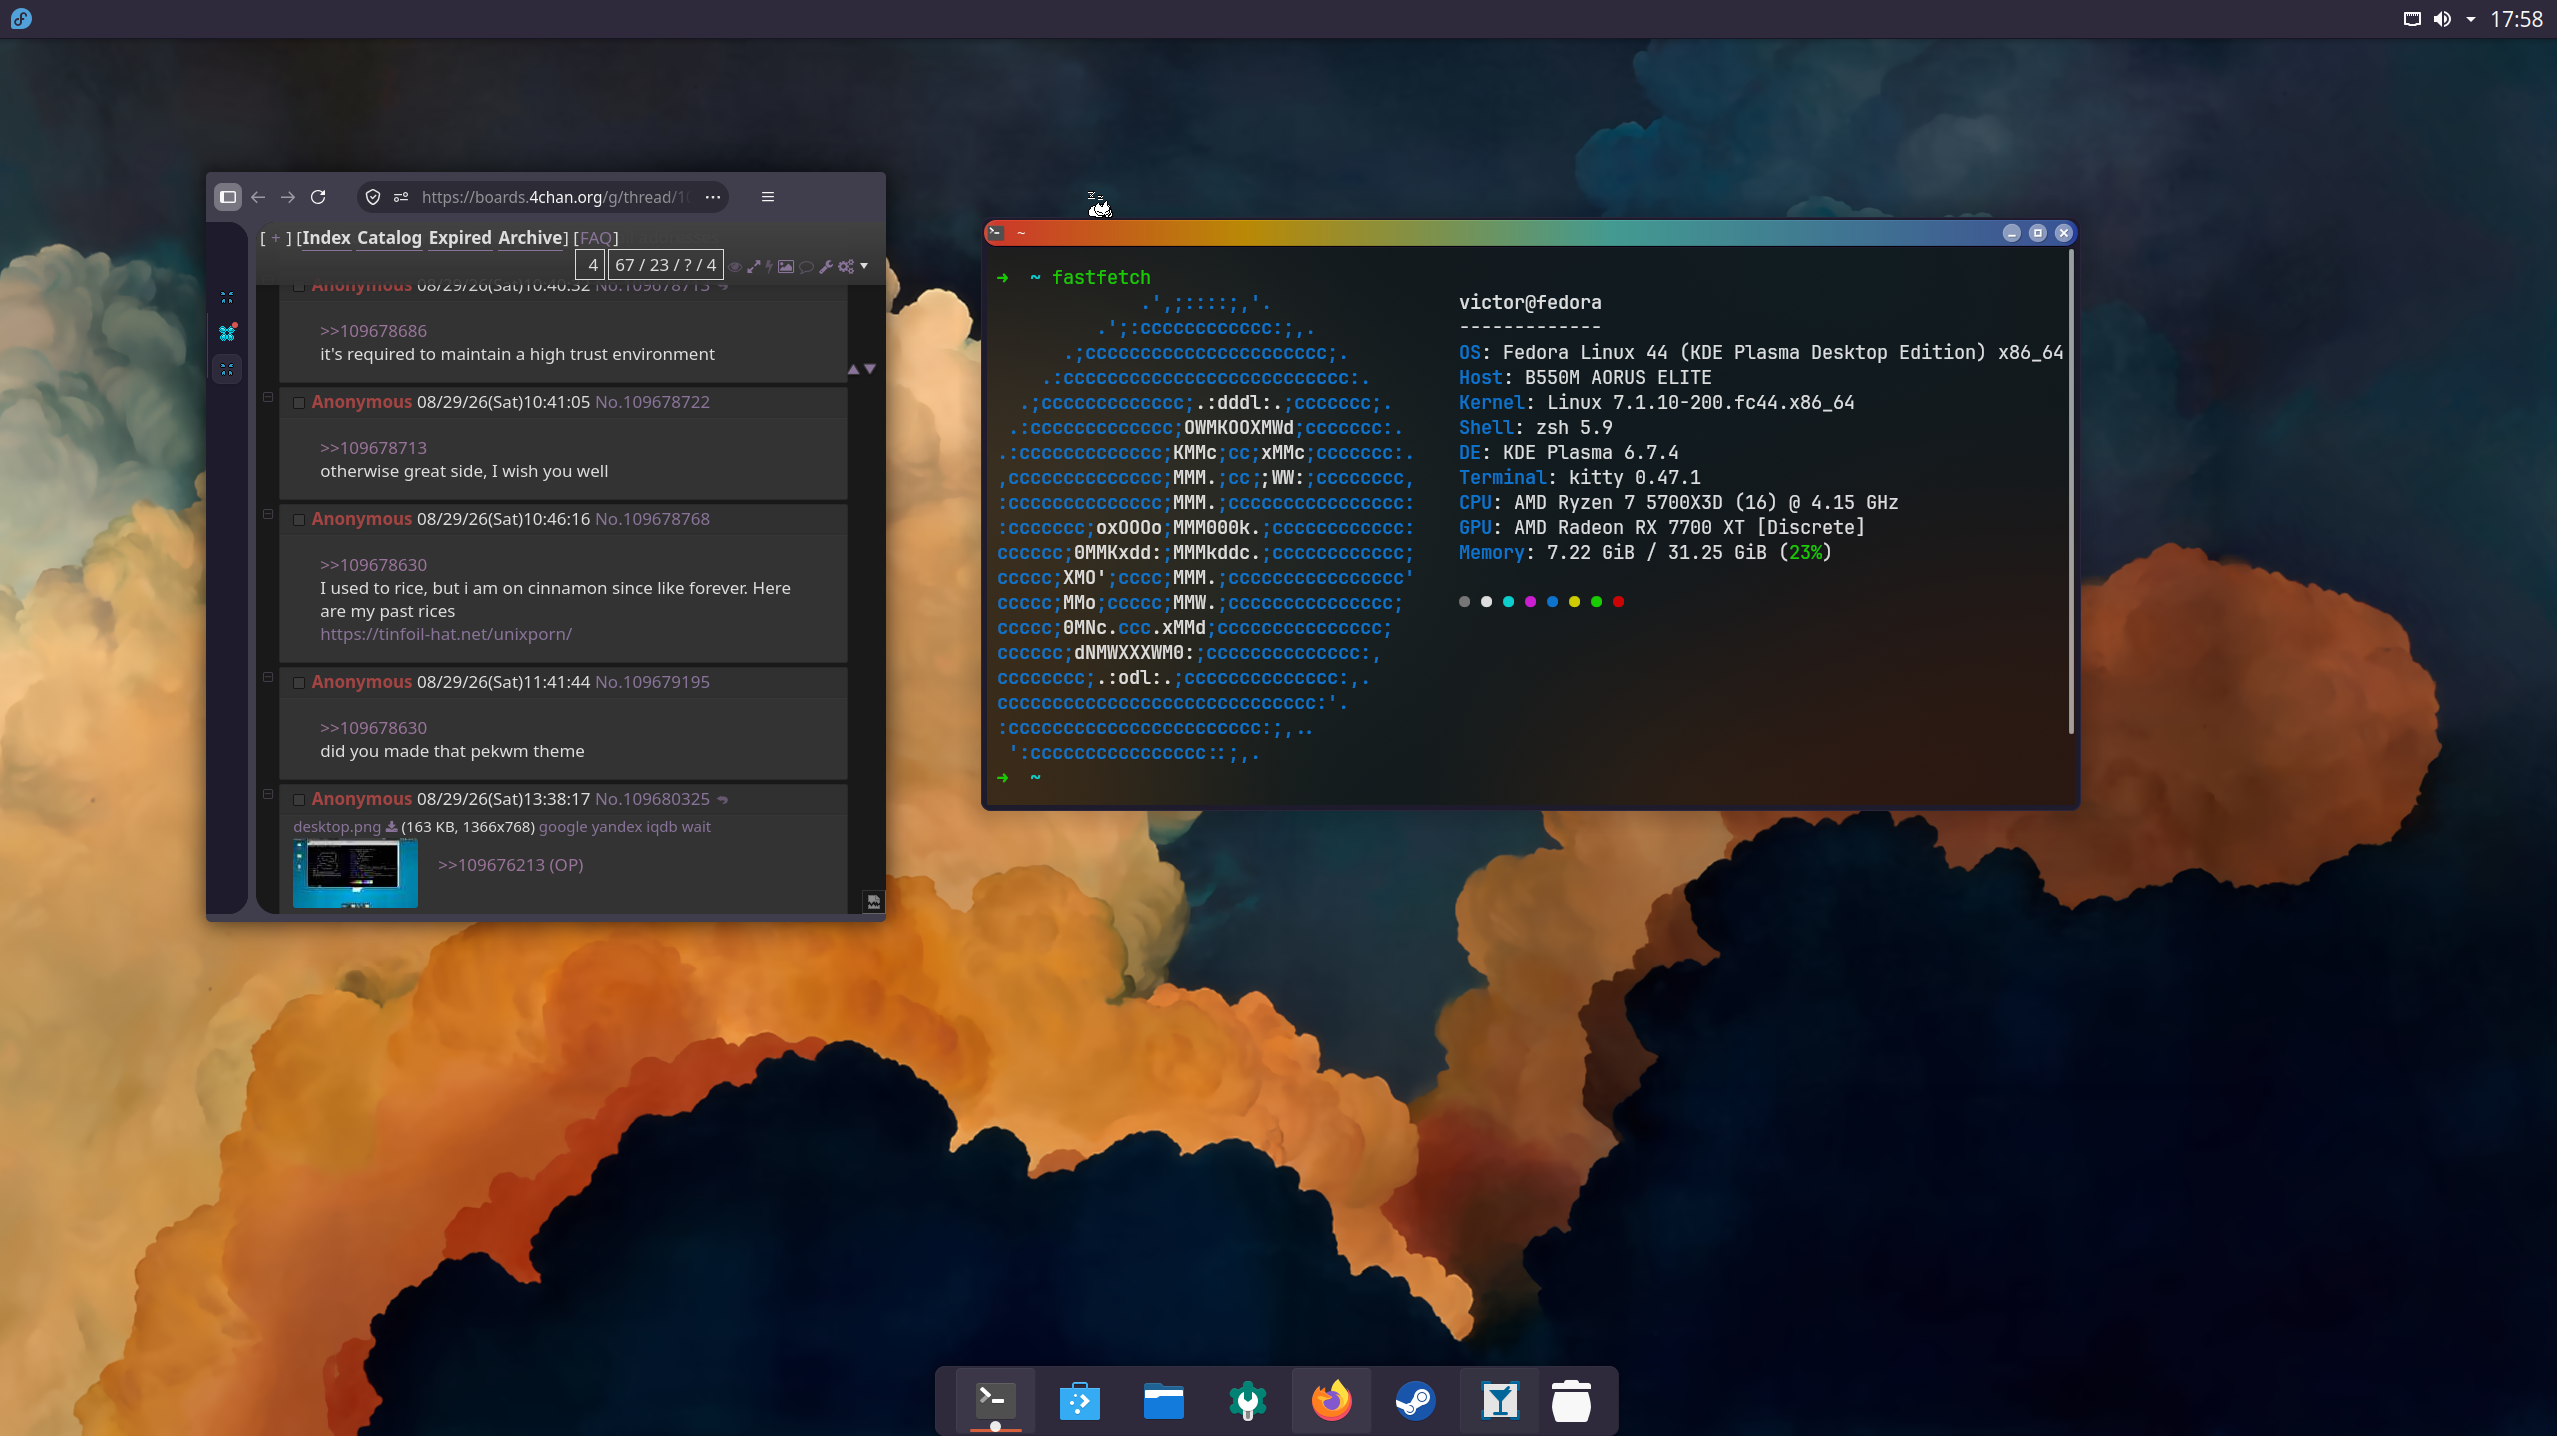Expand the [ + ] header toggle
This screenshot has height=1436, width=2557.
(276, 238)
